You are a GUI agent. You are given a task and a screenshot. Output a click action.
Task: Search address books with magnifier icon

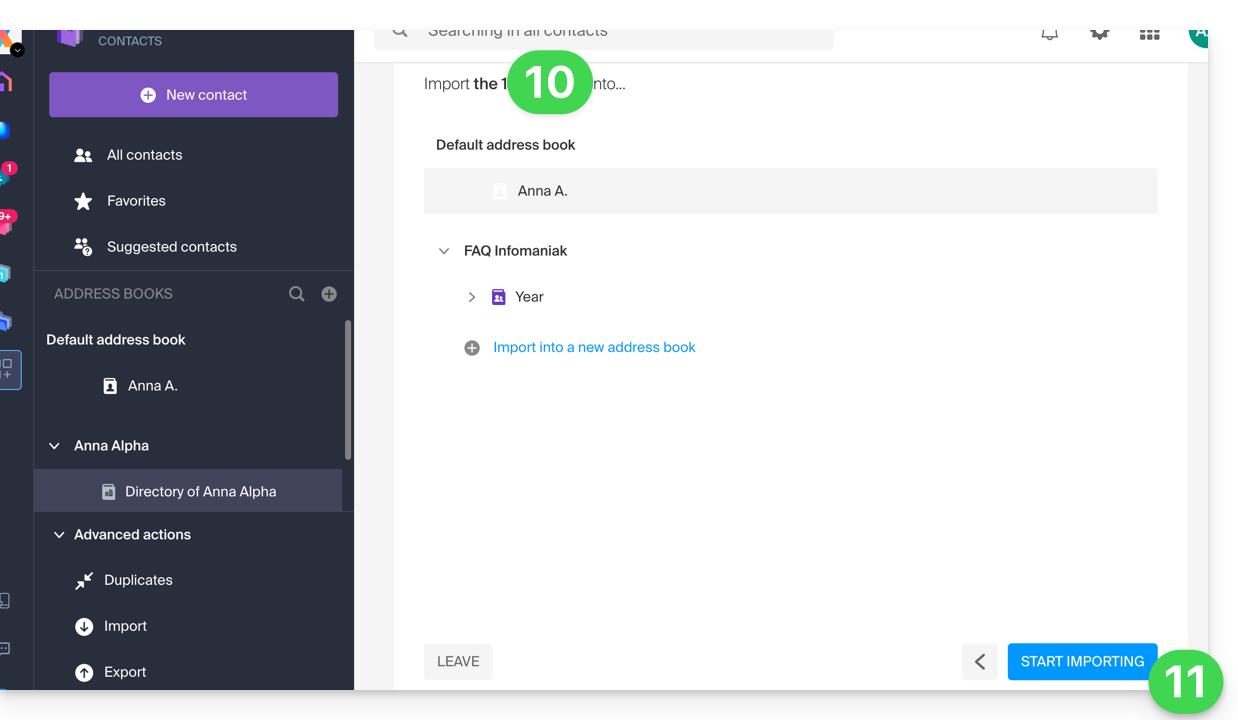pos(297,294)
